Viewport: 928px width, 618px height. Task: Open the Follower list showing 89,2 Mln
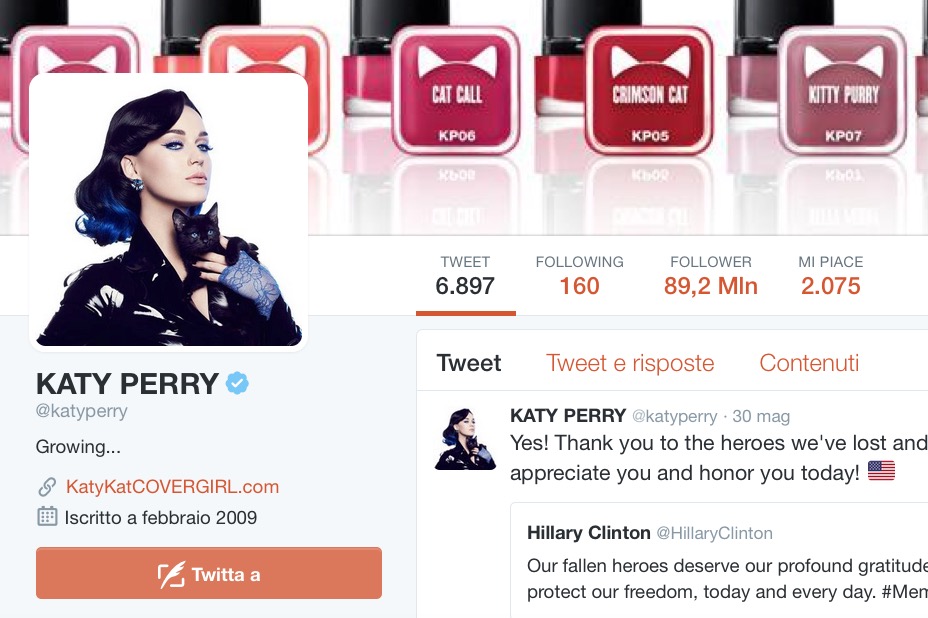click(711, 276)
